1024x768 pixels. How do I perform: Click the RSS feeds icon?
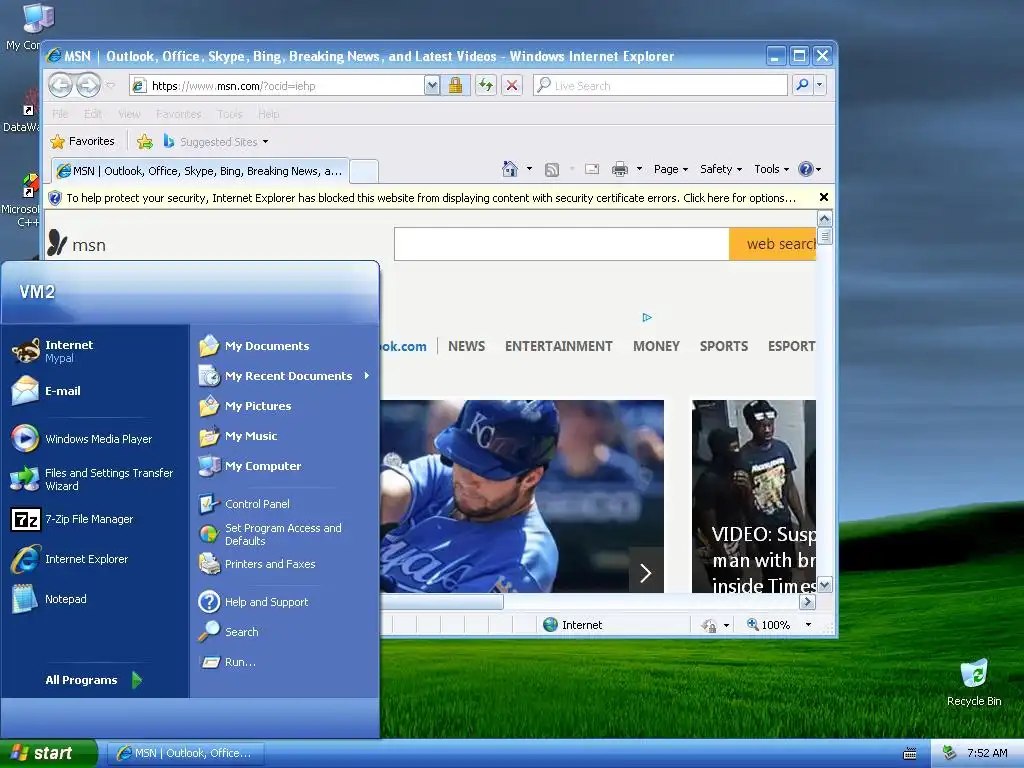552,170
